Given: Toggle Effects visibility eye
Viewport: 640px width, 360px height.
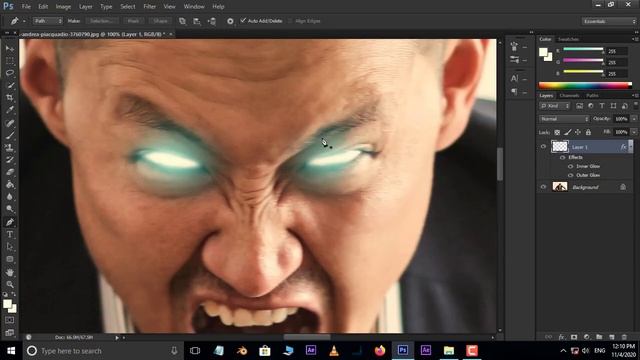Looking at the screenshot, I should coord(563,157).
